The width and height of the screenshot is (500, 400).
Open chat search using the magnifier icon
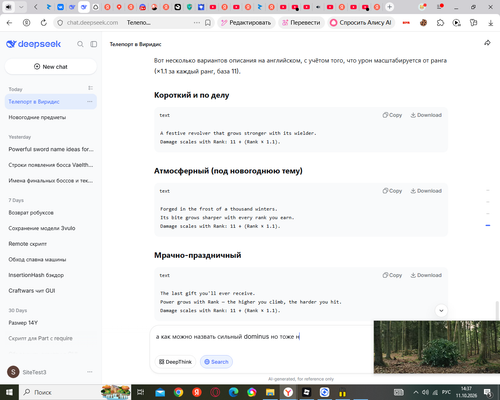pos(80,44)
